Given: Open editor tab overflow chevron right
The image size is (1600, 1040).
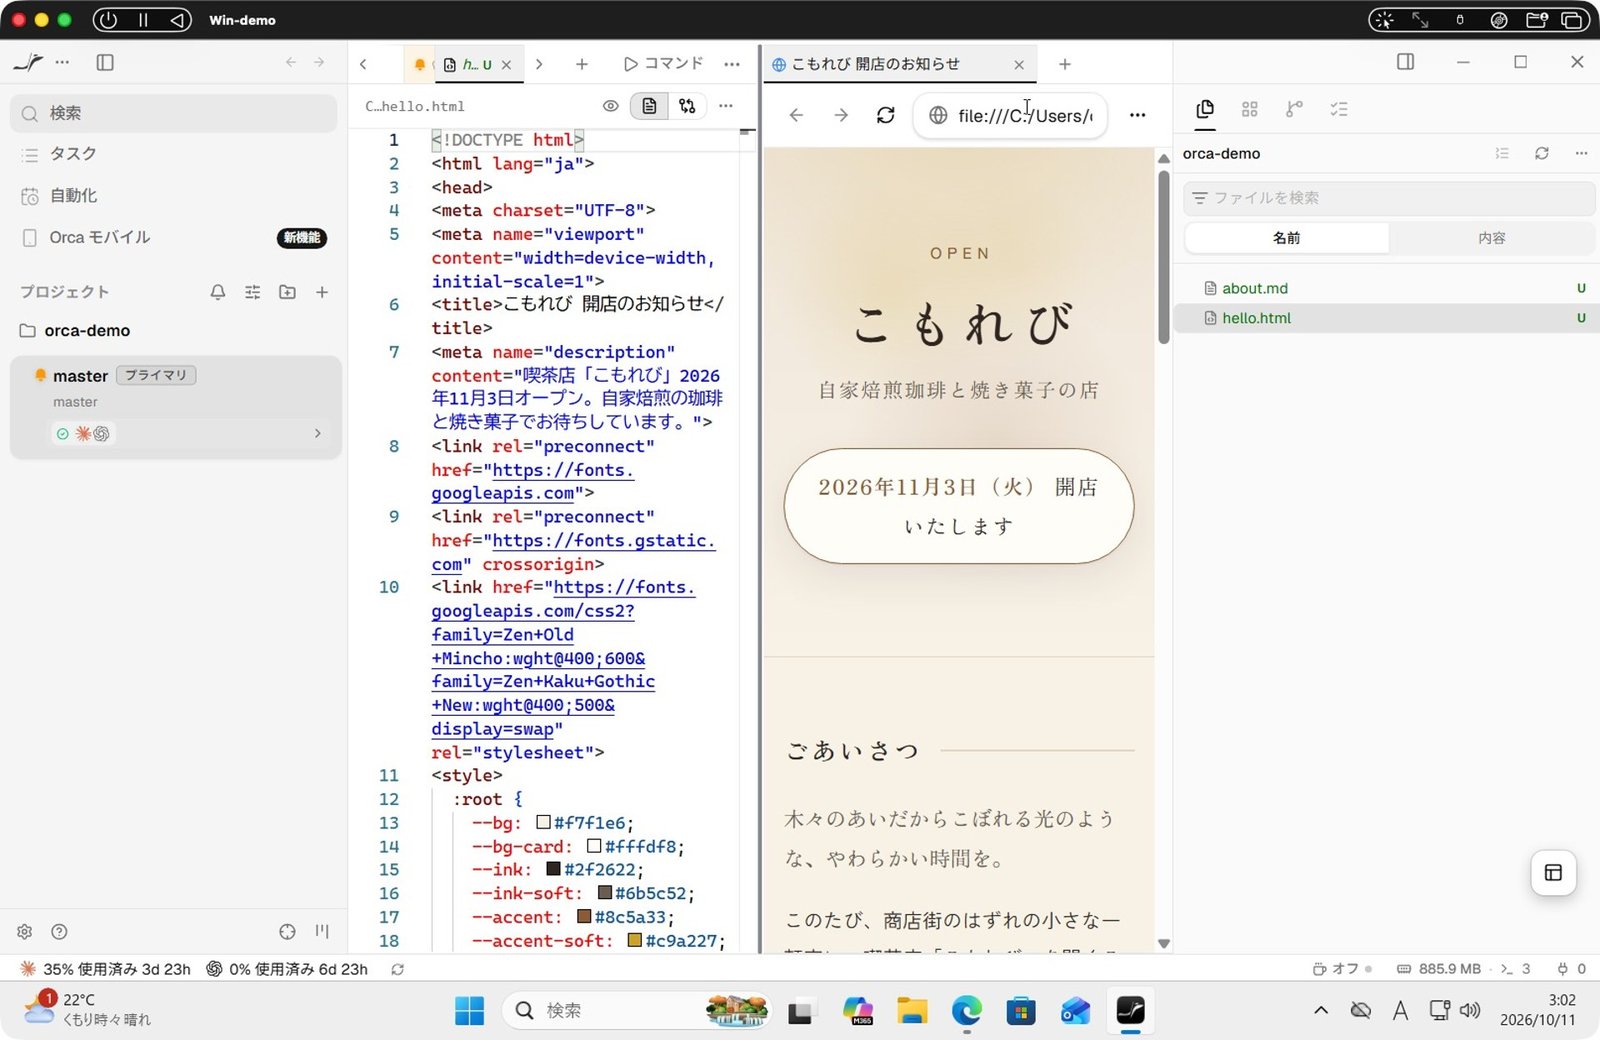Looking at the screenshot, I should (539, 64).
